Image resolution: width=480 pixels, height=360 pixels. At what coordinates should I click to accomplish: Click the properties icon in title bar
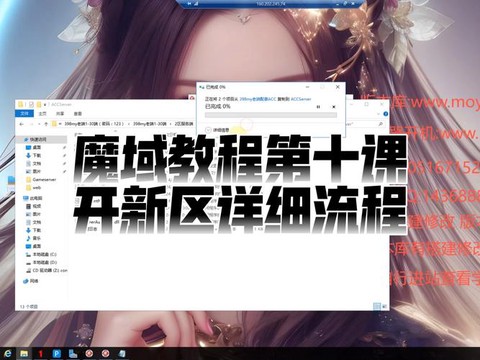pos(31,105)
